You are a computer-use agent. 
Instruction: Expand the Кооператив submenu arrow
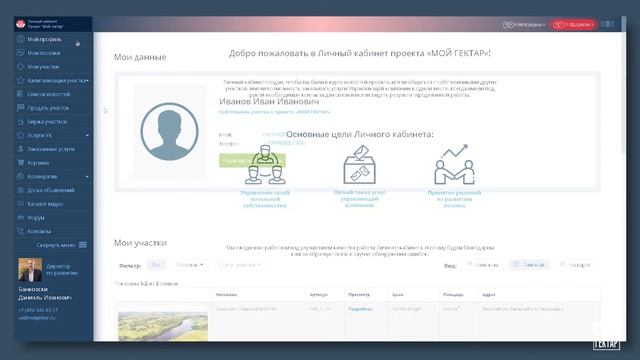(x=87, y=176)
